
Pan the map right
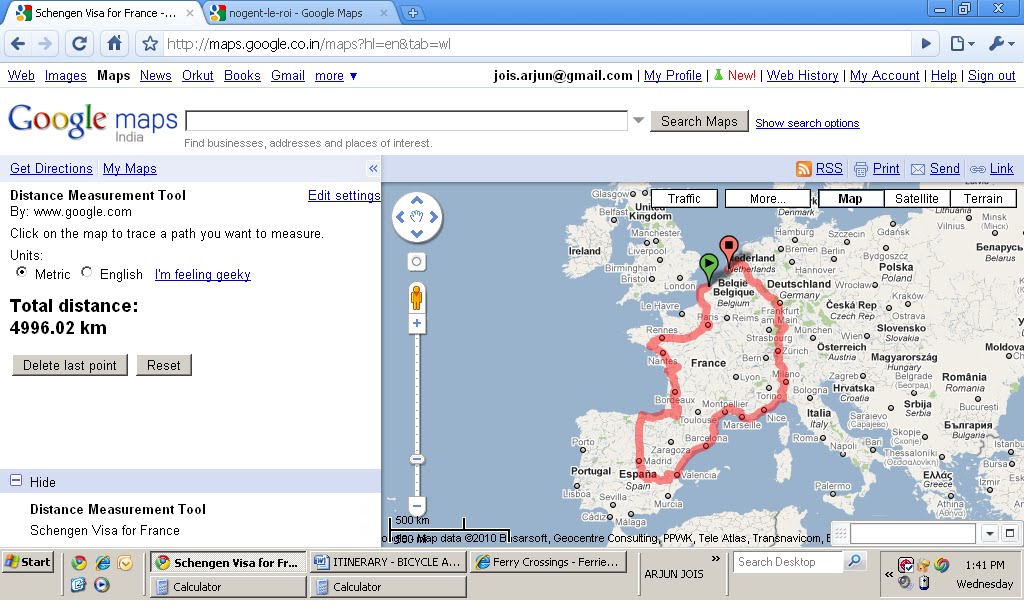coord(434,217)
